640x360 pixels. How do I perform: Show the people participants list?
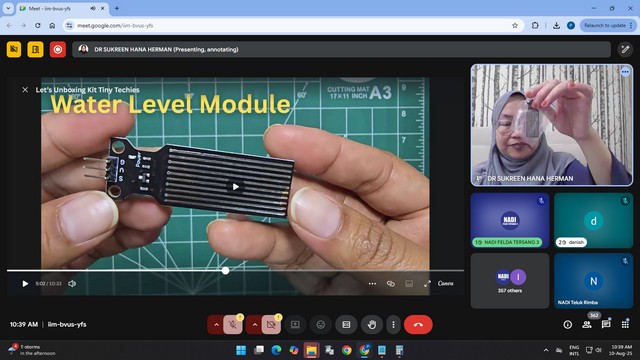click(x=587, y=324)
